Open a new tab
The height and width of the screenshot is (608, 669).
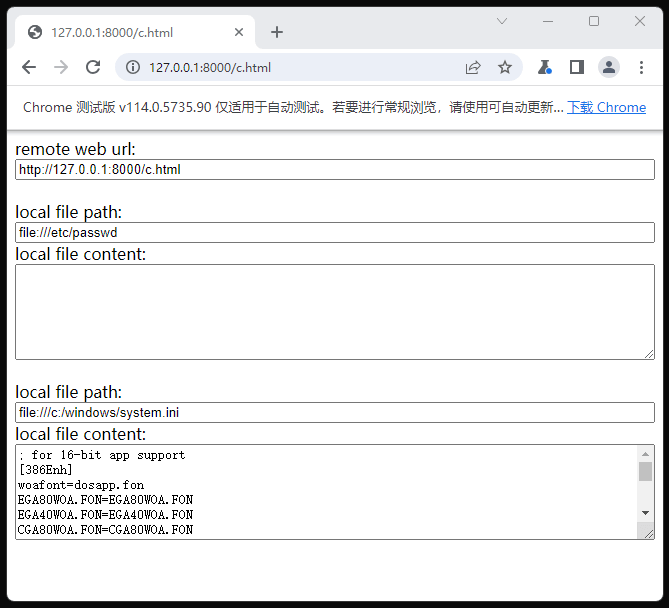pyautogui.click(x=277, y=32)
